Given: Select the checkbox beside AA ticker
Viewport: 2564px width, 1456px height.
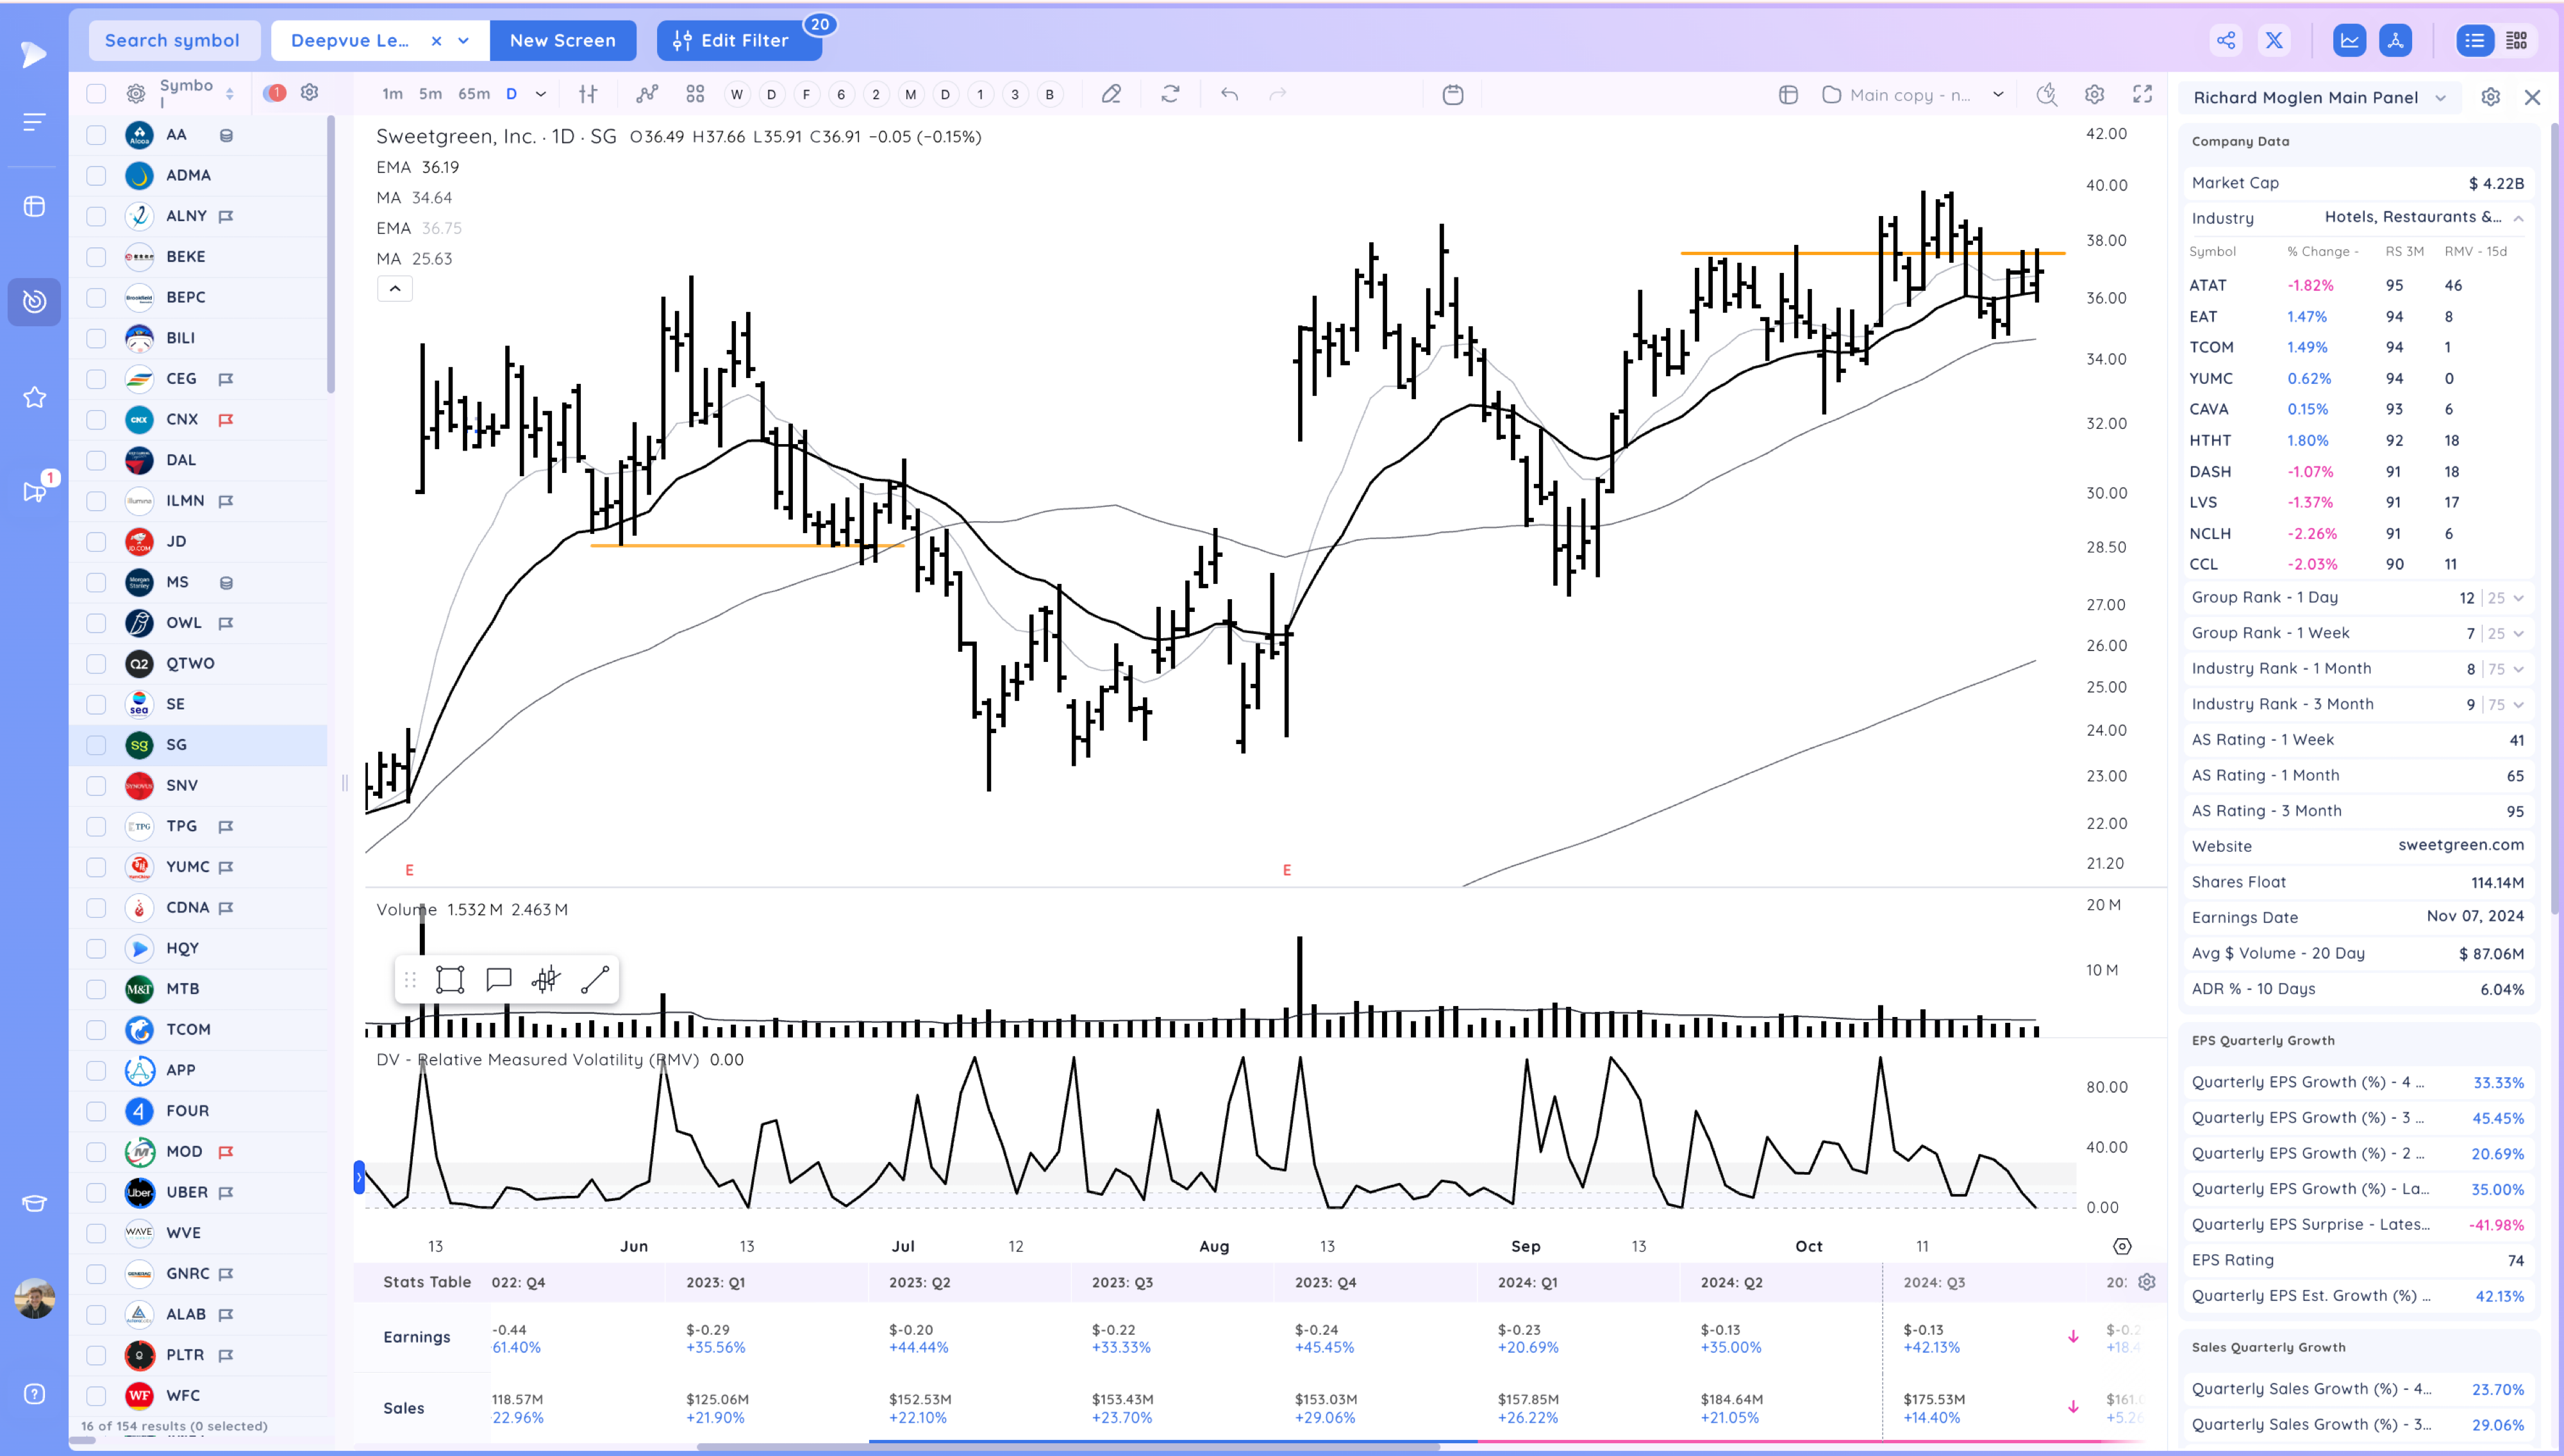Looking at the screenshot, I should click(x=95, y=134).
